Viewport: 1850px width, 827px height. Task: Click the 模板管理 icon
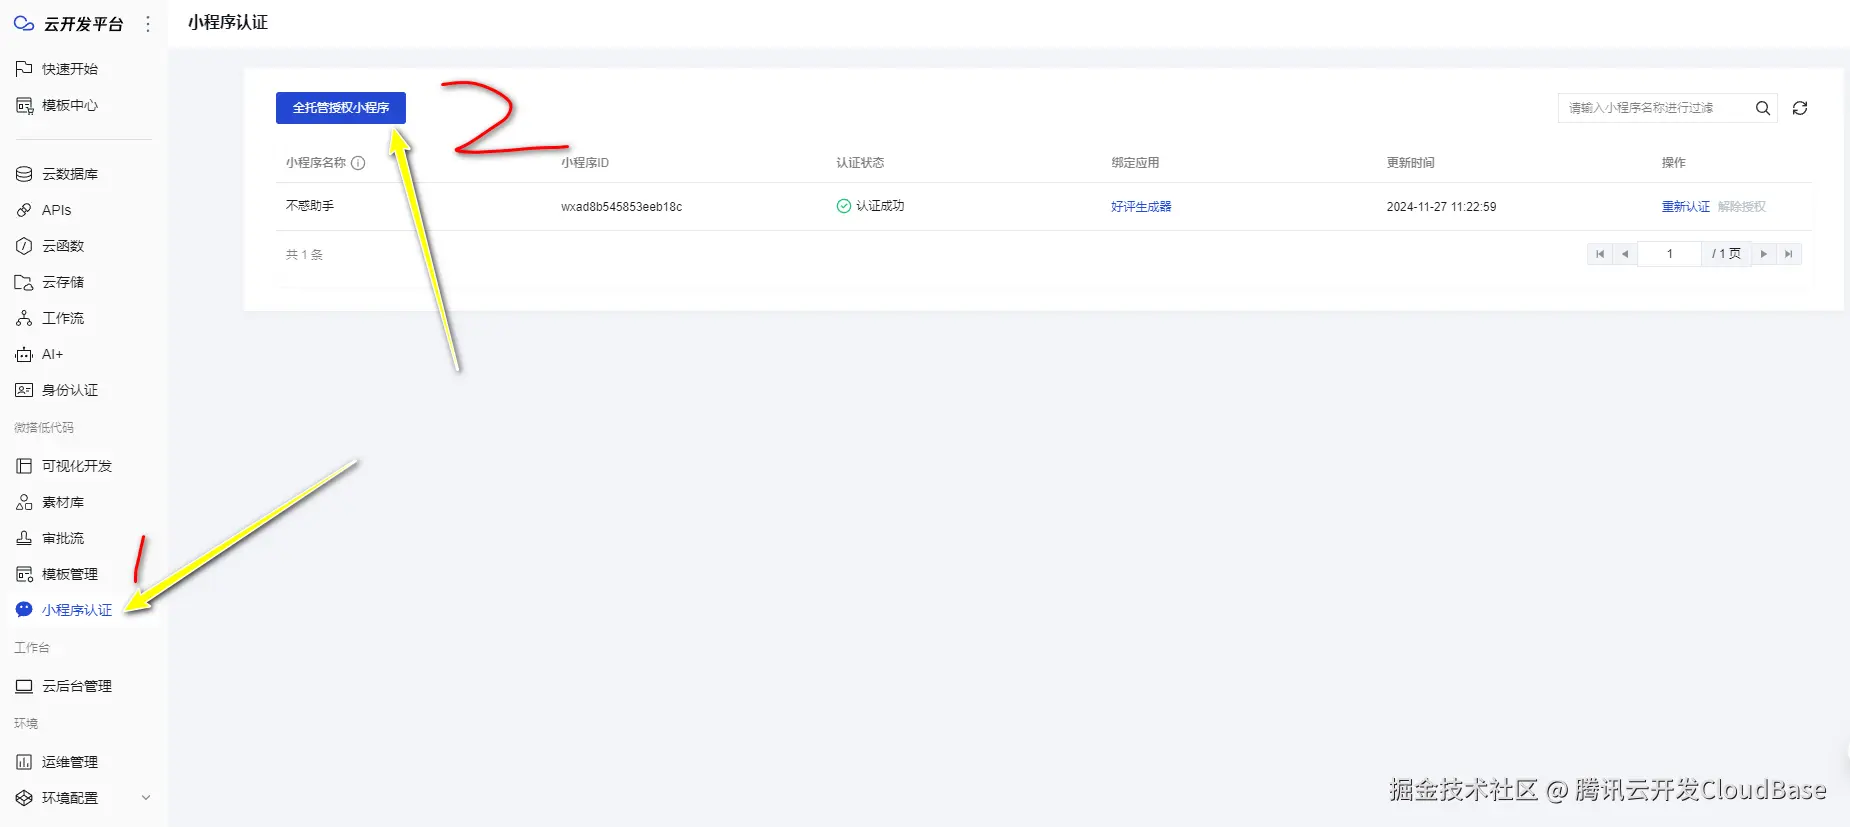24,574
